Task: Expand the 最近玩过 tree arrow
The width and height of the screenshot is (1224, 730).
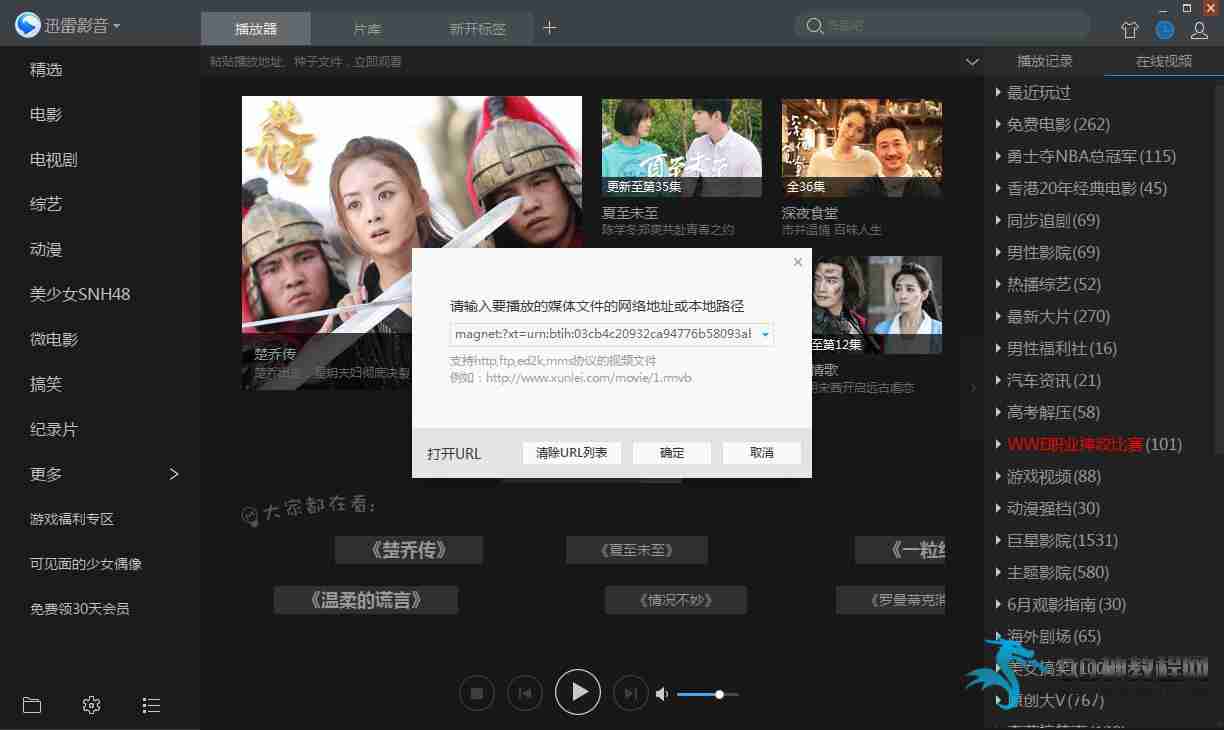Action: click(998, 92)
